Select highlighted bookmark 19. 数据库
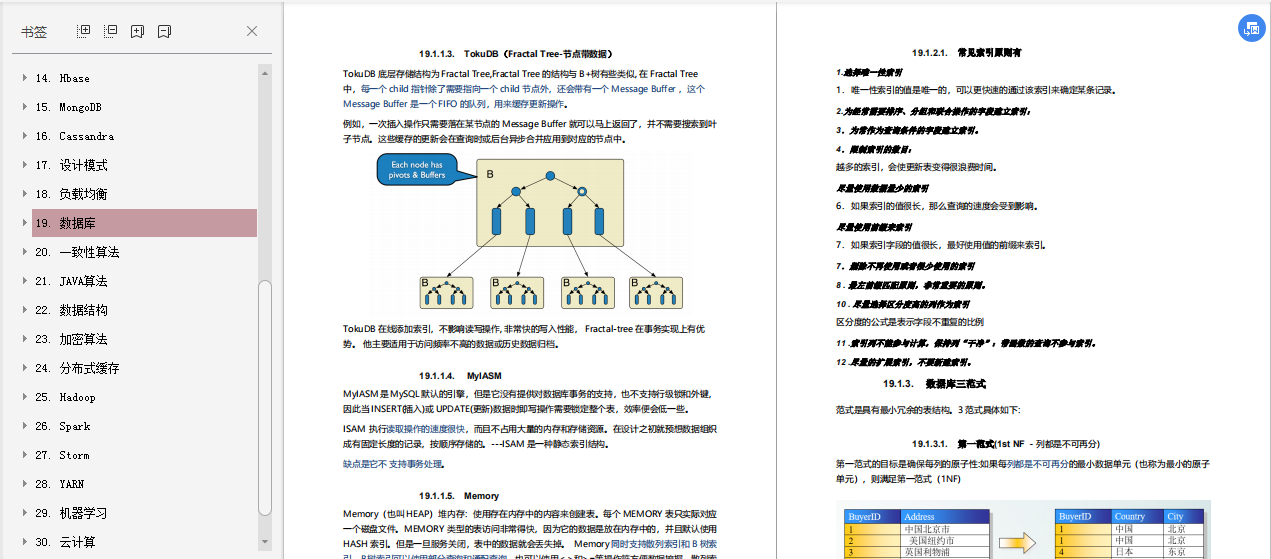Screen dimensions: 1271x559 click(144, 223)
